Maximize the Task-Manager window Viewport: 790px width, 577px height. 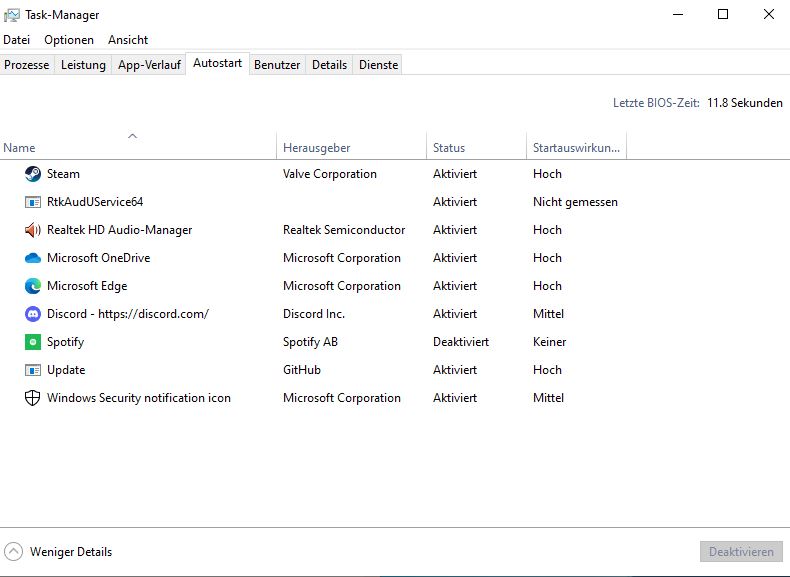723,14
